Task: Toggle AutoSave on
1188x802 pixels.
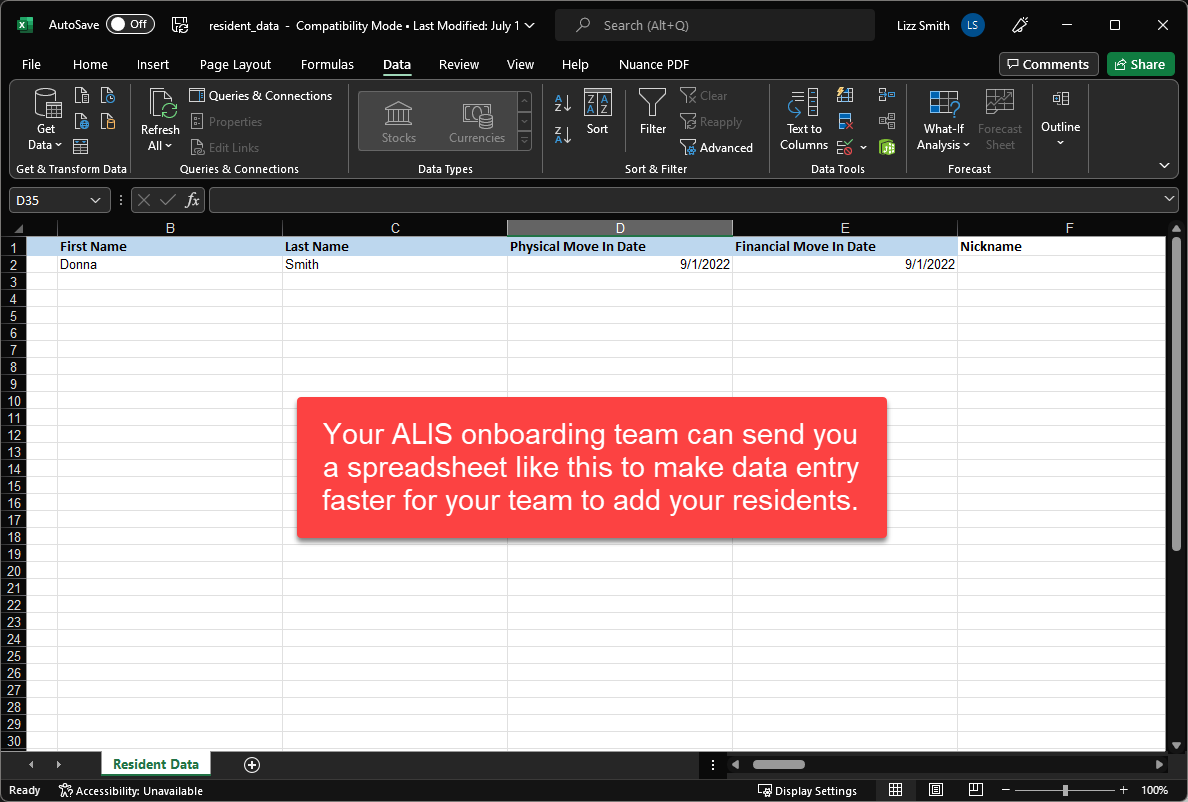Action: point(130,24)
